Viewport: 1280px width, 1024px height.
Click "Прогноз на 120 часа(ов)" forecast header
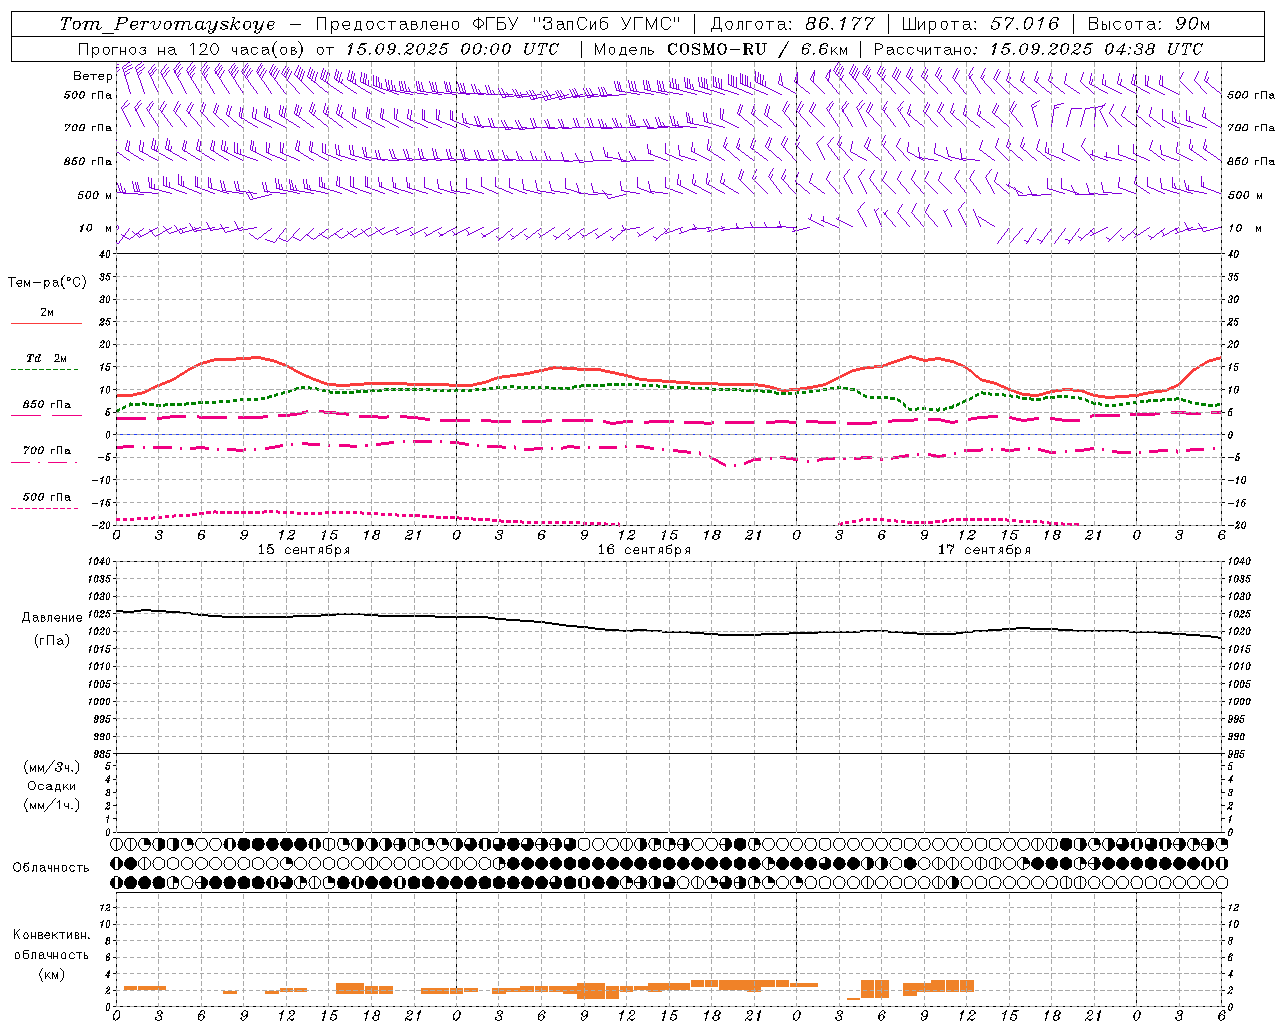(x=192, y=49)
